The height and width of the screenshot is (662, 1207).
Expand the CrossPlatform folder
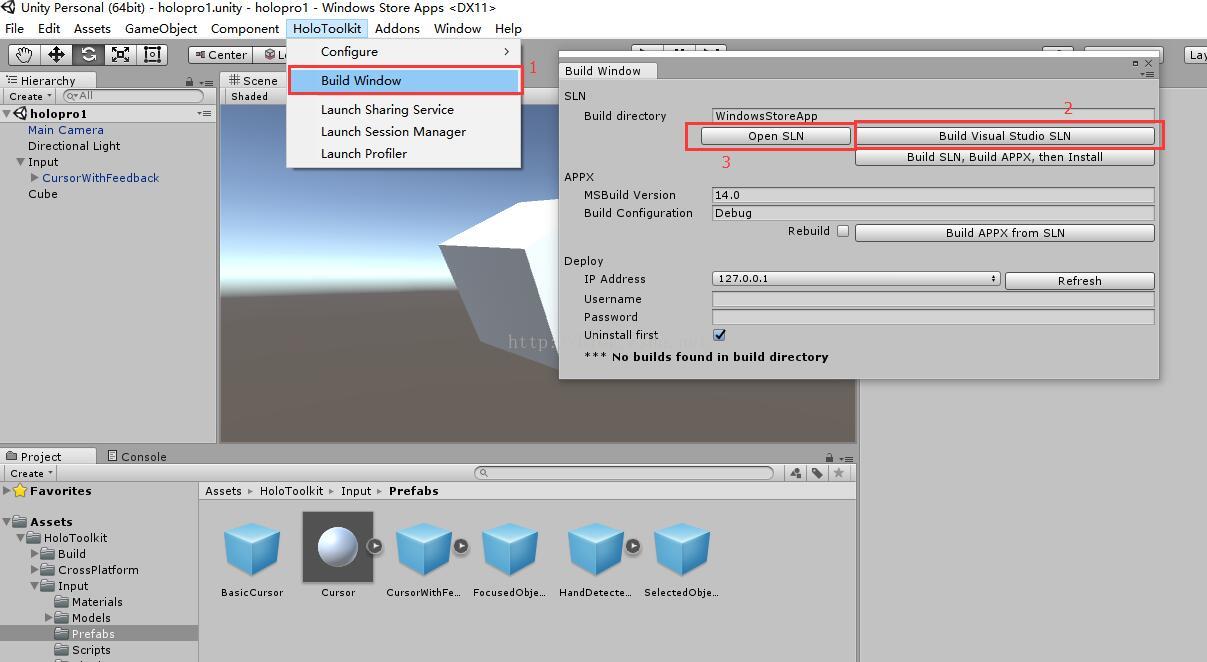click(35, 570)
